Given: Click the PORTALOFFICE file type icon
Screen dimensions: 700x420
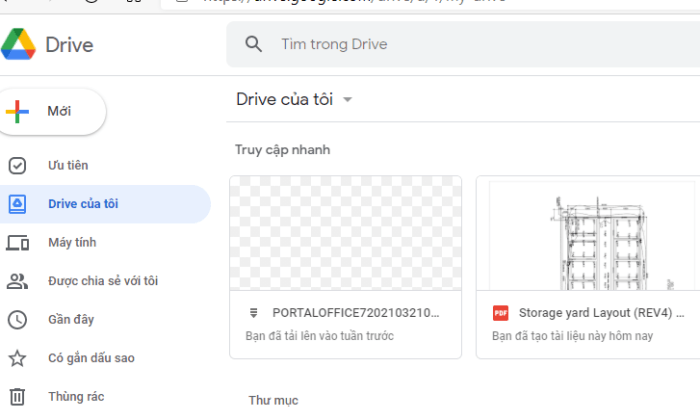Looking at the screenshot, I should tap(254, 313).
